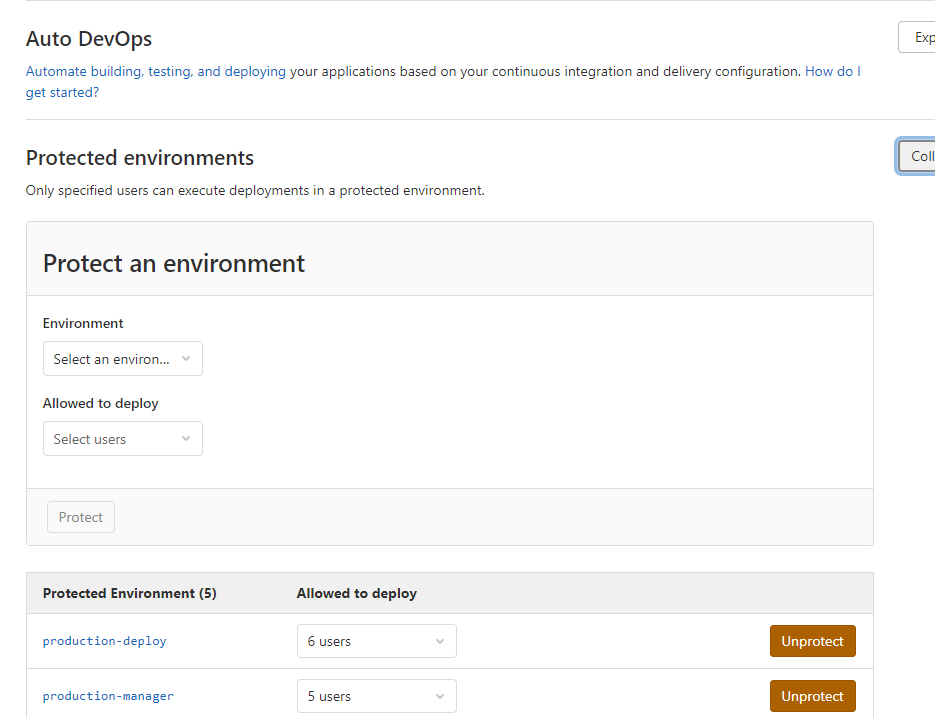Image resolution: width=935 pixels, height=718 pixels.
Task: Unprotect the production-manager environment
Action: [812, 696]
